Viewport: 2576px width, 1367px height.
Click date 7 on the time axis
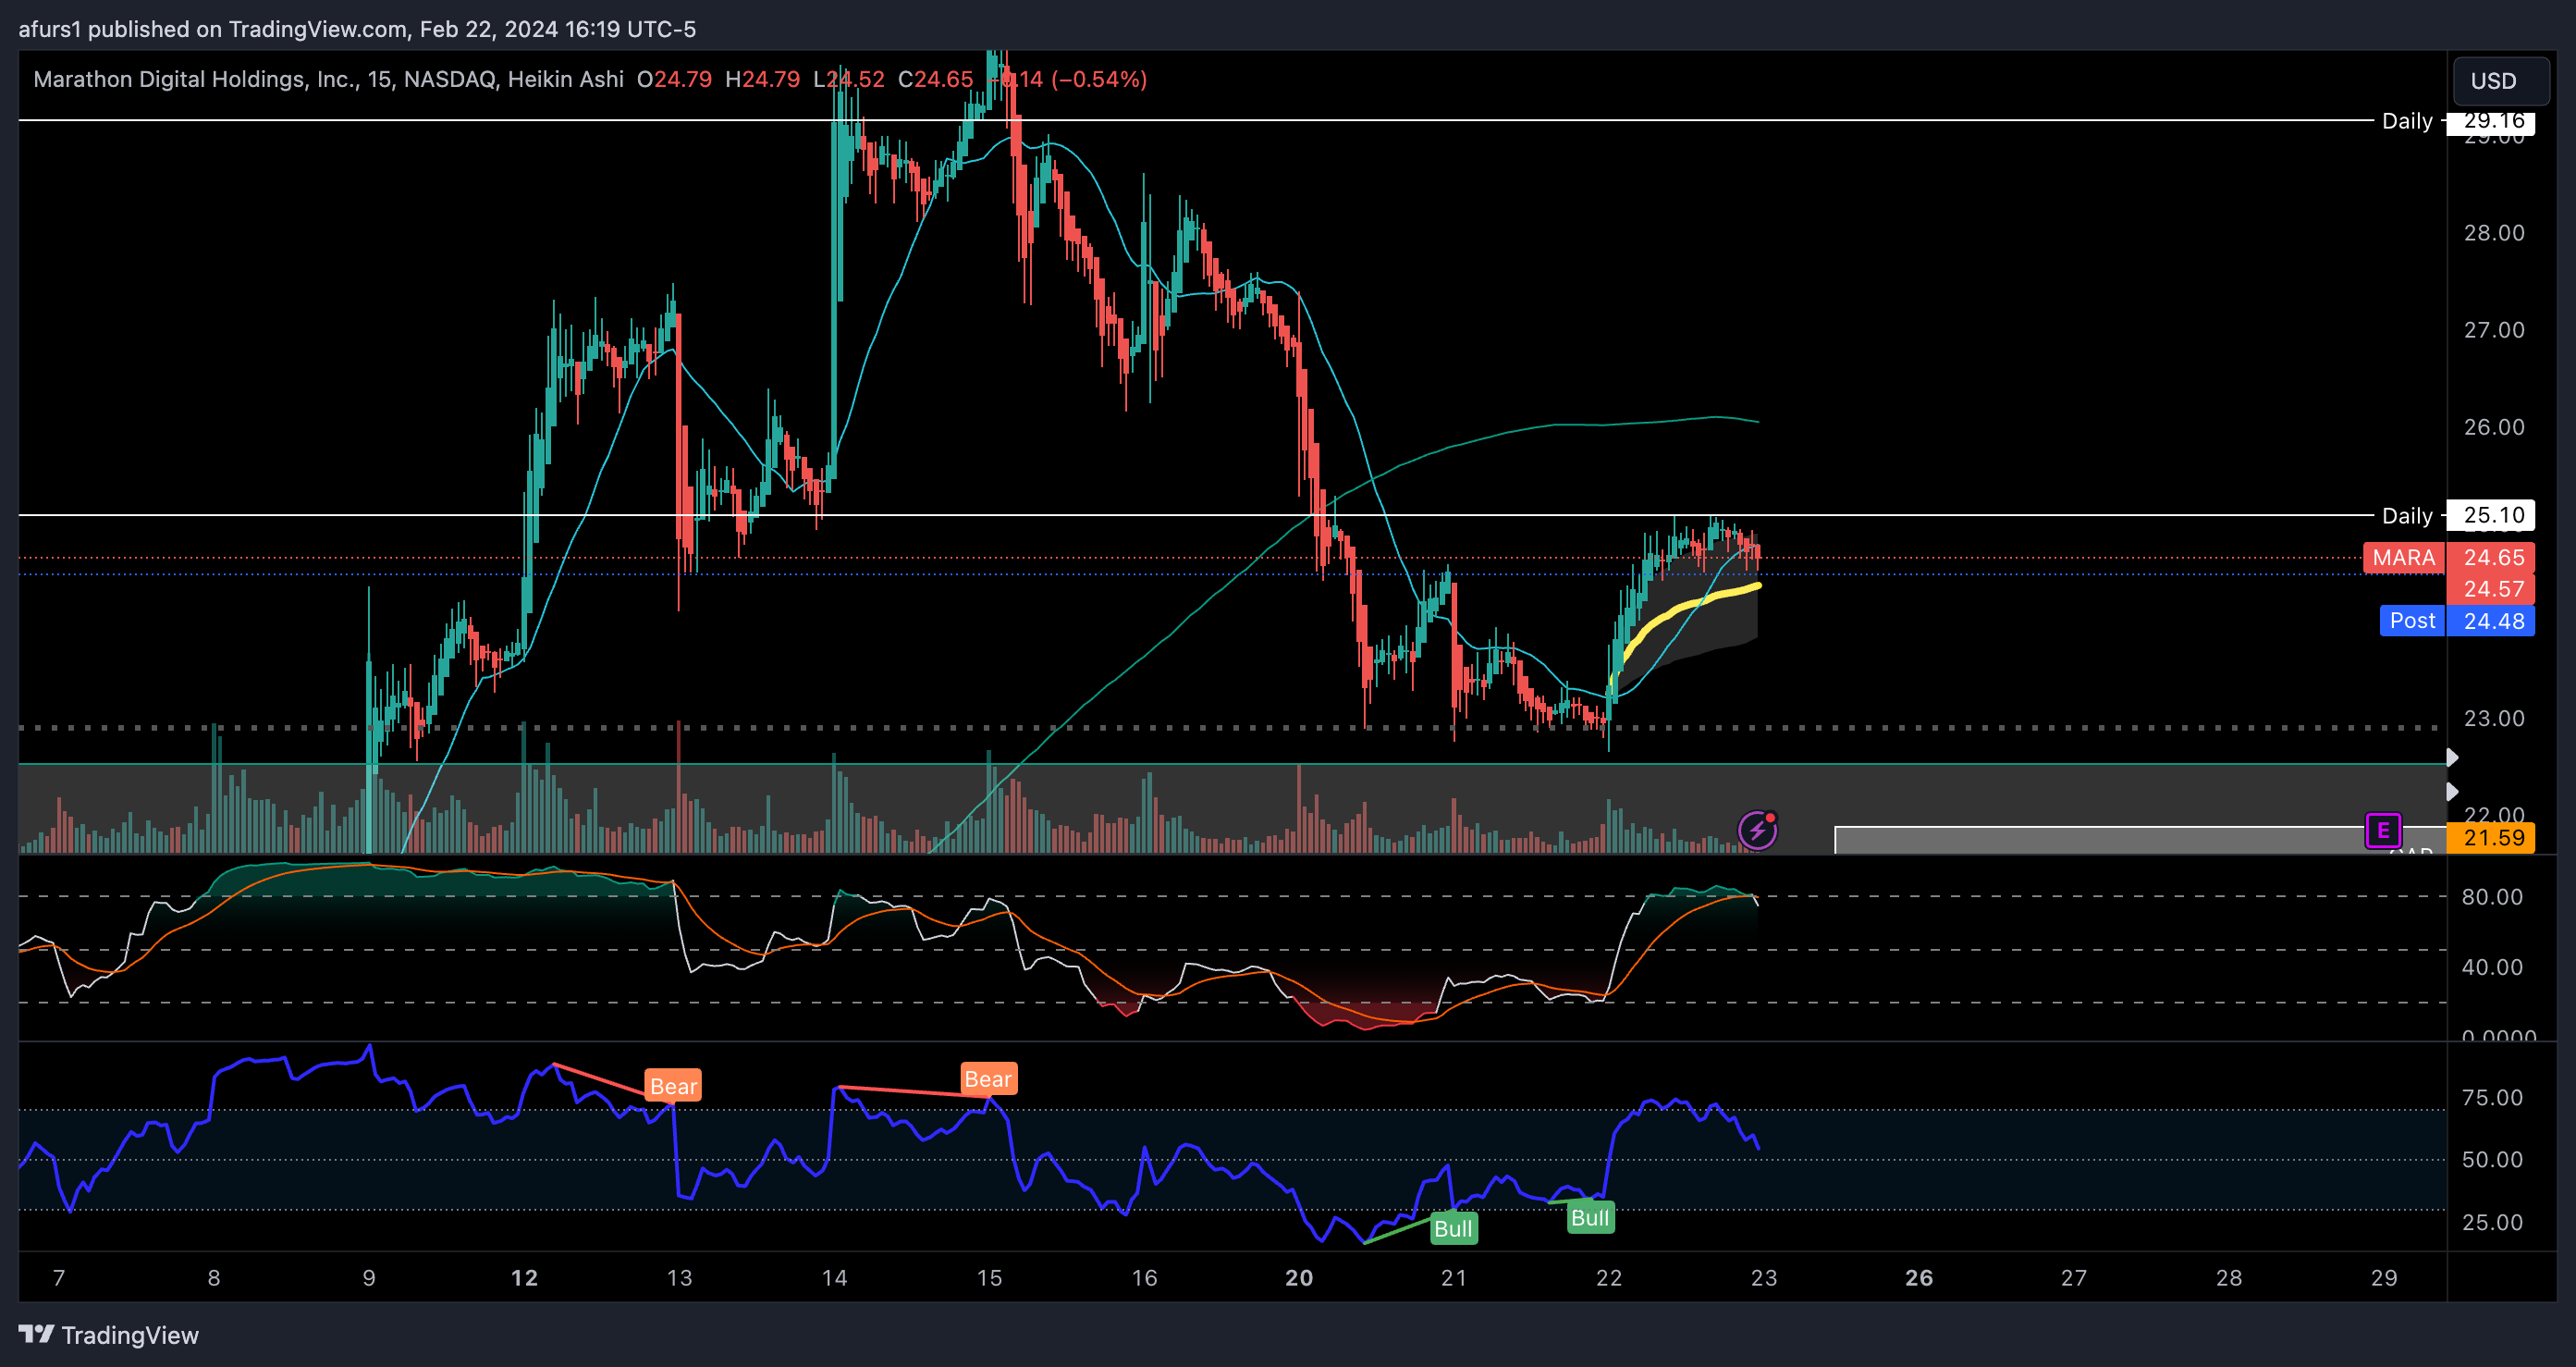pyautogui.click(x=59, y=1278)
